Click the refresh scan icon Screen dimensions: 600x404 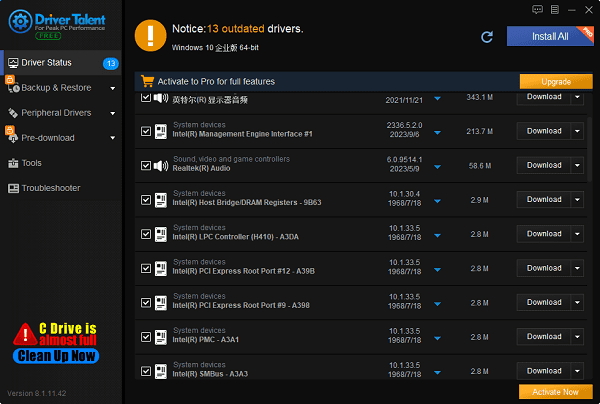pyautogui.click(x=487, y=37)
